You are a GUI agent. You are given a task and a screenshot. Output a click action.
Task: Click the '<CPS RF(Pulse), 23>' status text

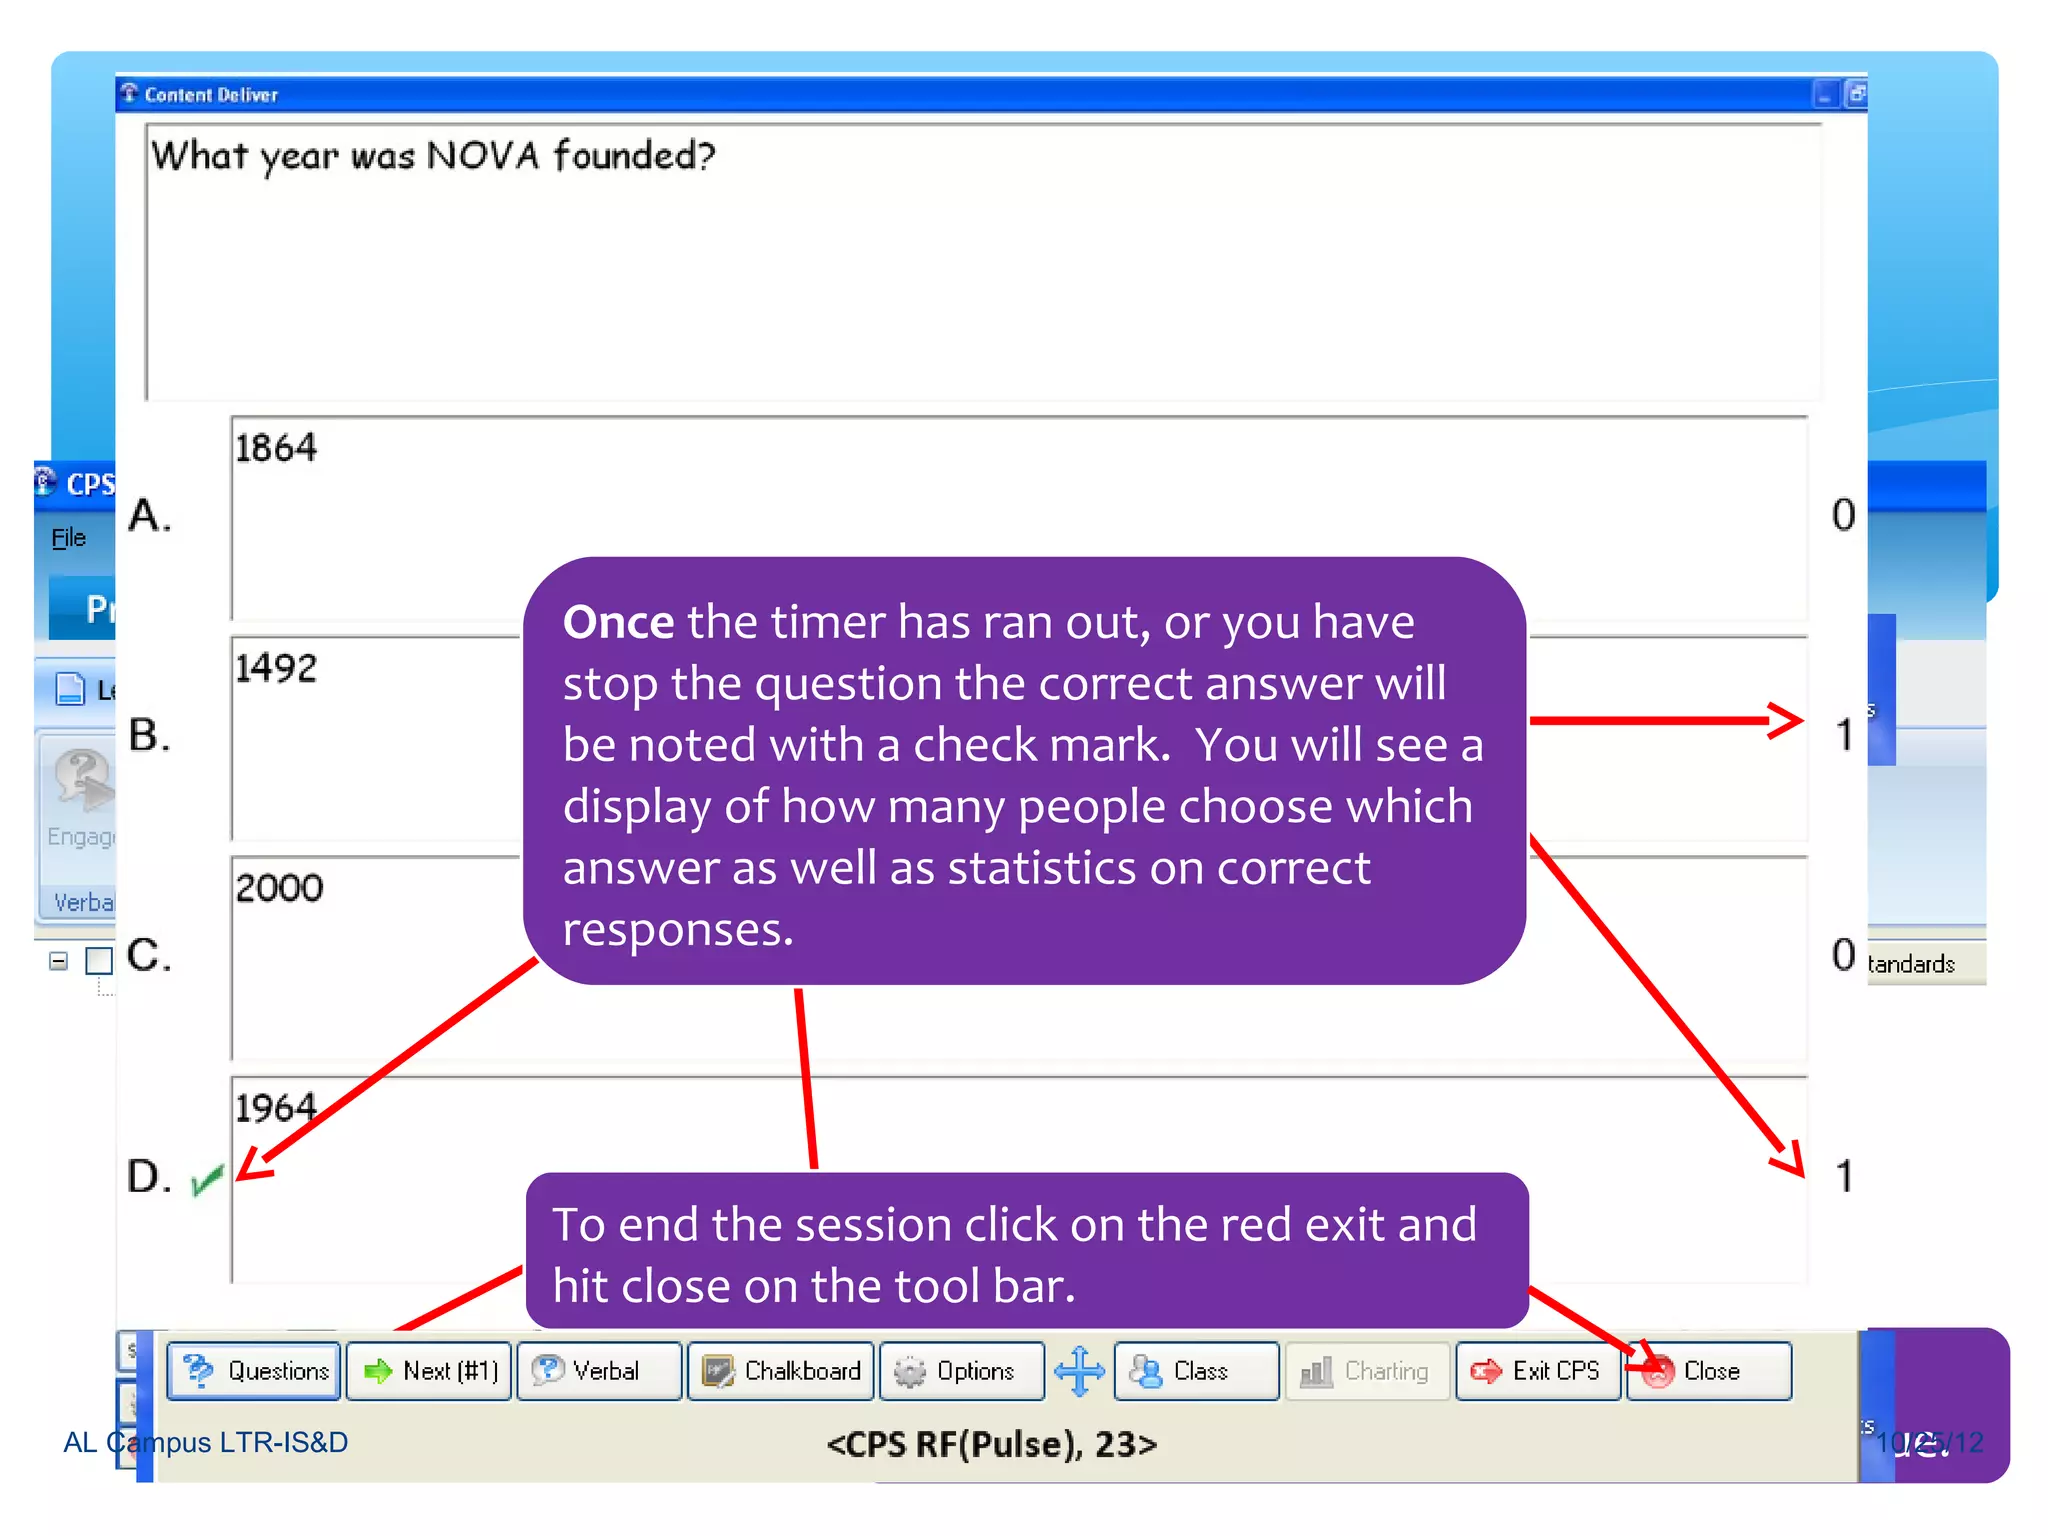(x=992, y=1444)
